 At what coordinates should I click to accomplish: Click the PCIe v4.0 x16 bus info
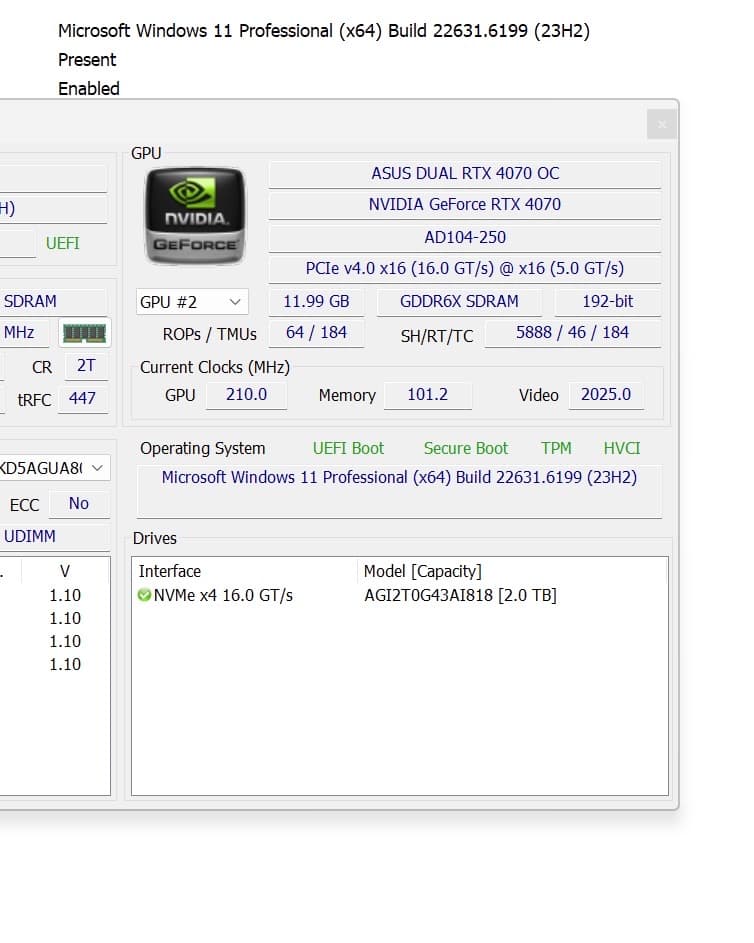465,268
